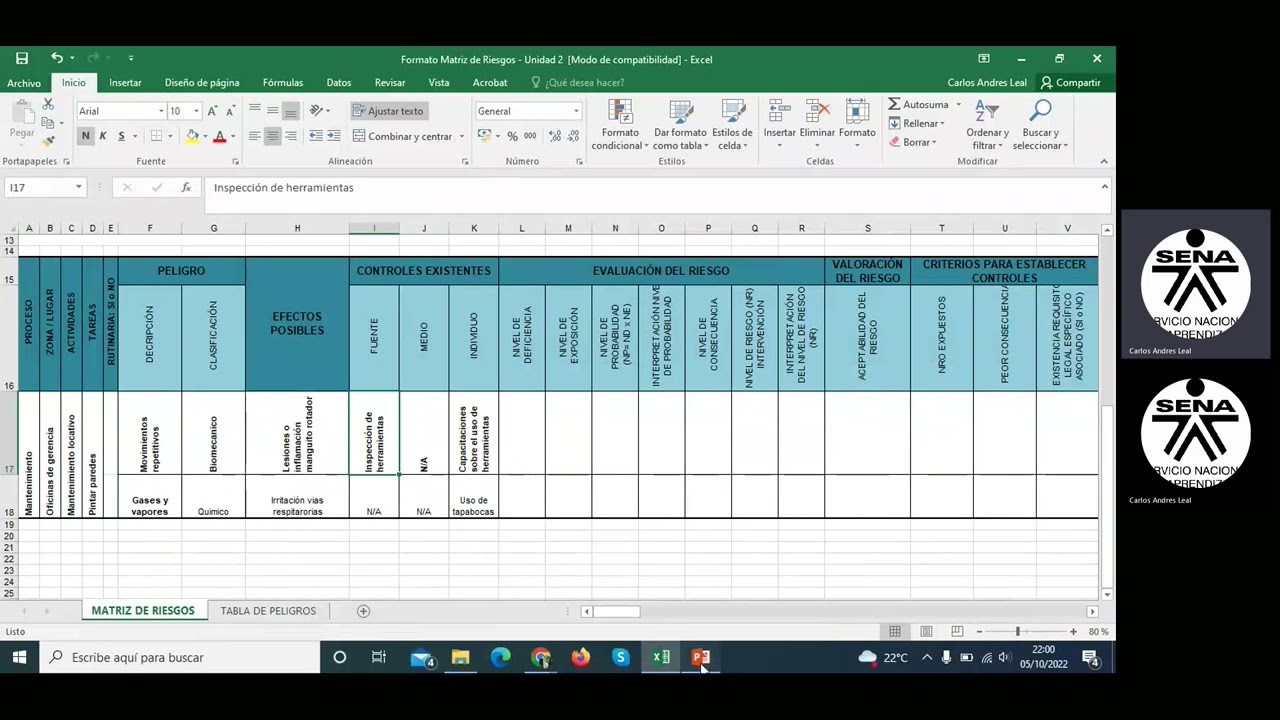Image resolution: width=1280 pixels, height=720 pixels.
Task: Select the Format Painter brush icon
Action: tap(47, 141)
